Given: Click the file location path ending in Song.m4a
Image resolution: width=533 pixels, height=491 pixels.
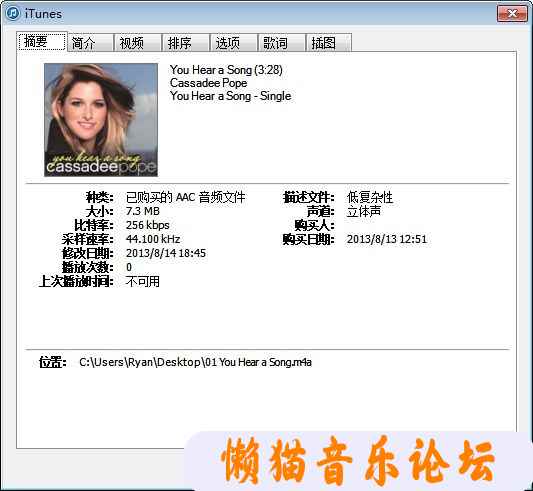Looking at the screenshot, I should click(195, 362).
